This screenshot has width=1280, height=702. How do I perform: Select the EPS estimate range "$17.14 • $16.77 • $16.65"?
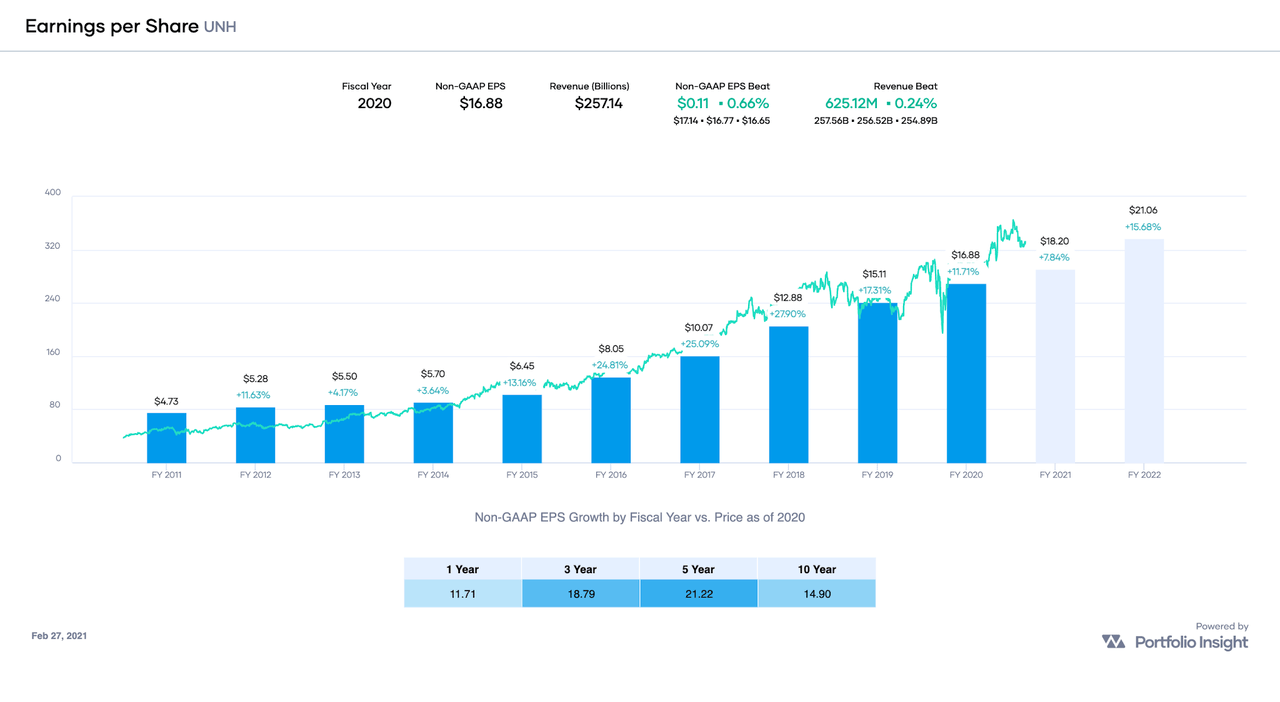722,121
